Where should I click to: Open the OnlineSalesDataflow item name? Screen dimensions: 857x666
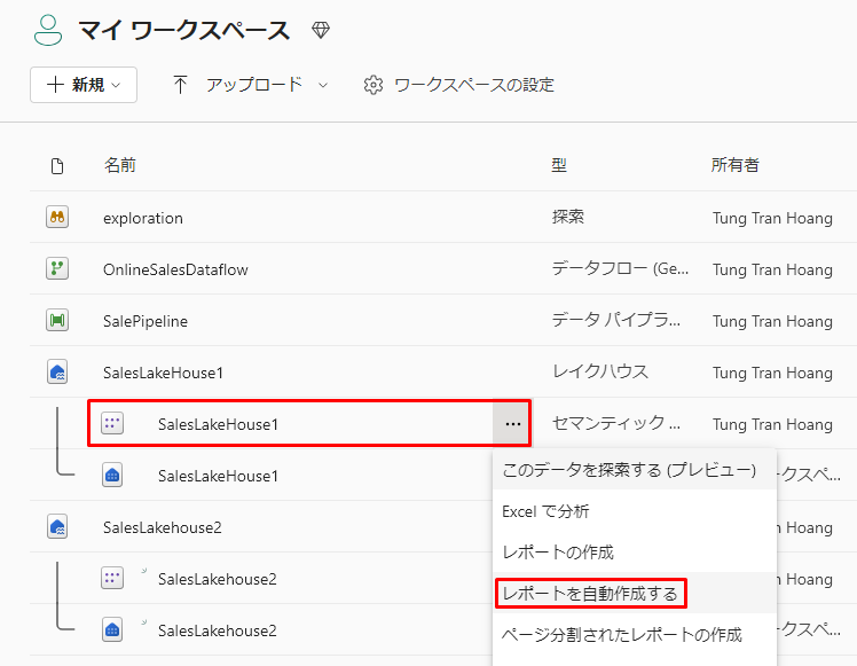[x=175, y=269]
